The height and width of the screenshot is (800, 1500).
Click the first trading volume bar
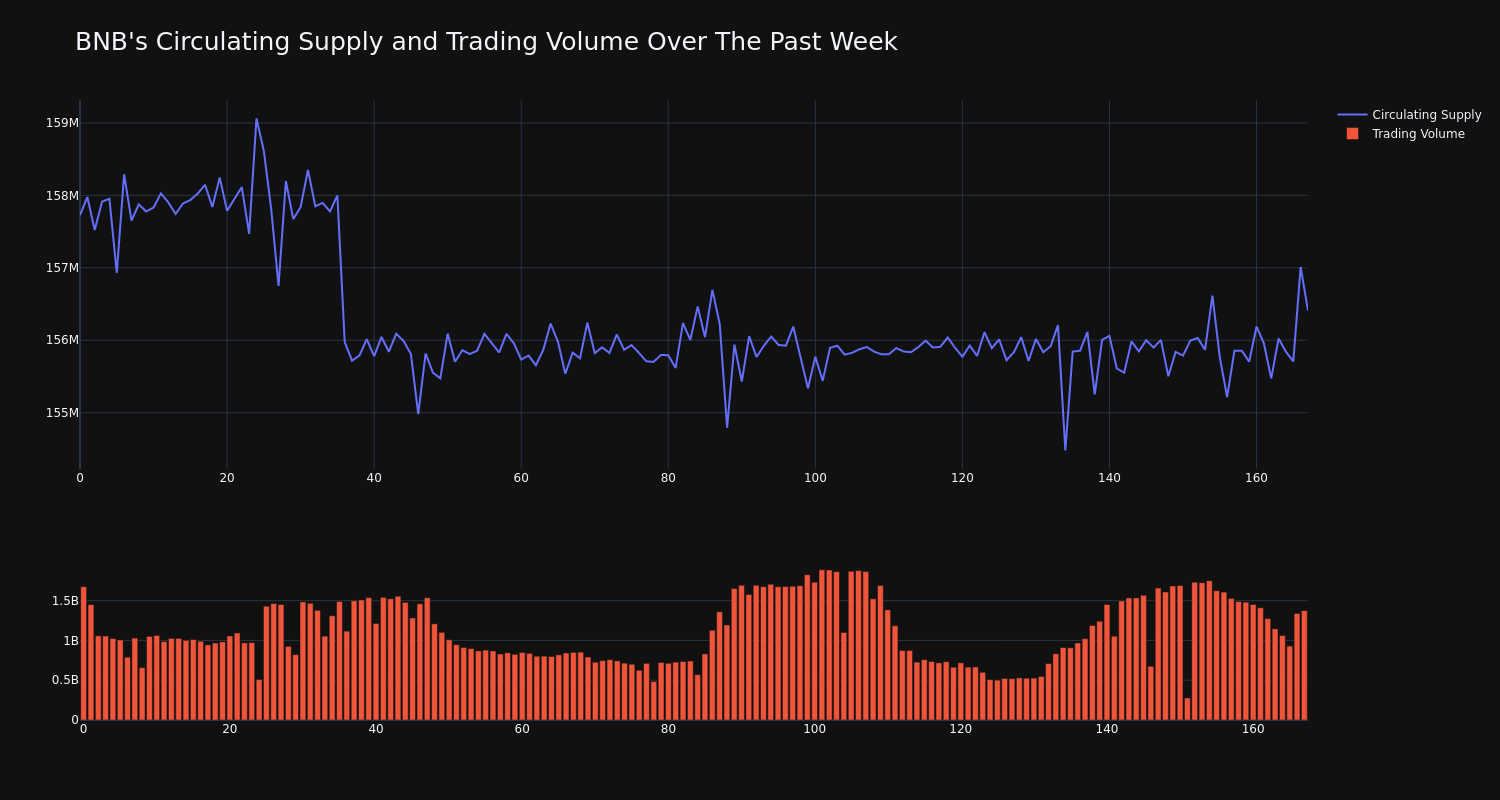pos(83,653)
